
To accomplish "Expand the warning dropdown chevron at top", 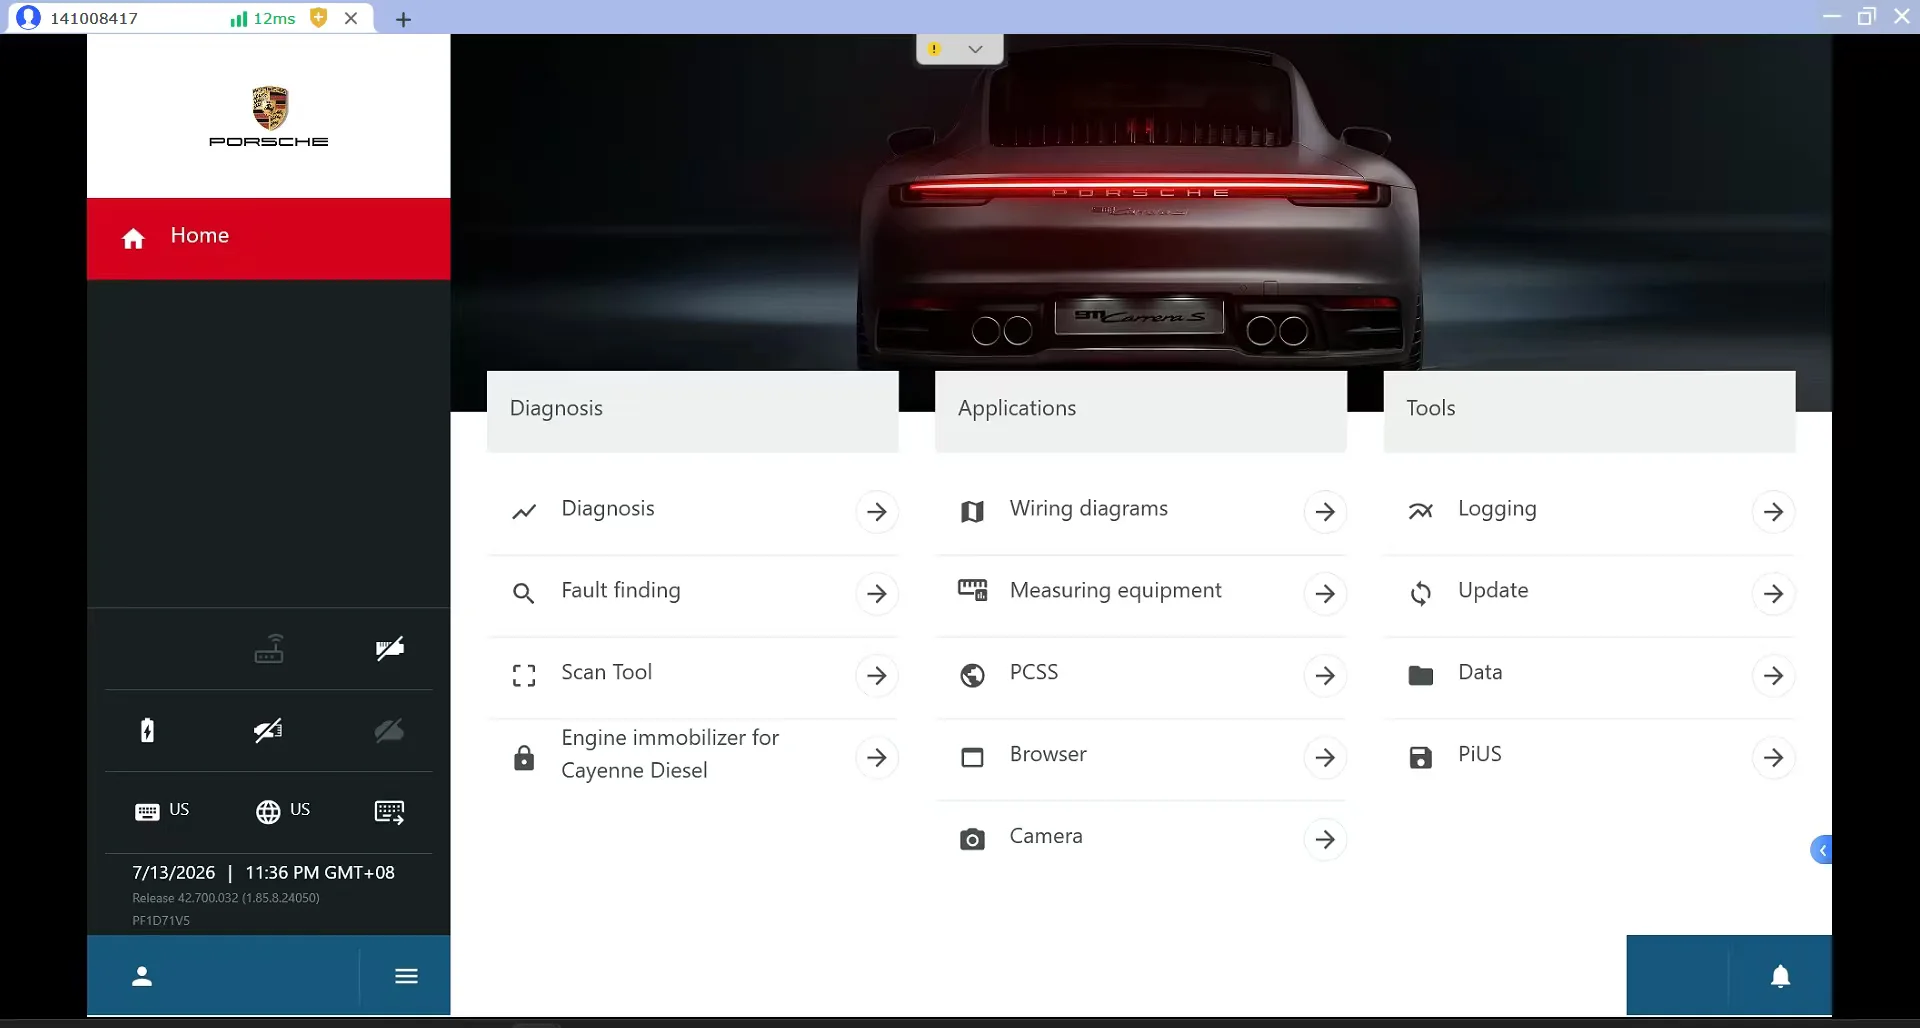I will coord(975,49).
